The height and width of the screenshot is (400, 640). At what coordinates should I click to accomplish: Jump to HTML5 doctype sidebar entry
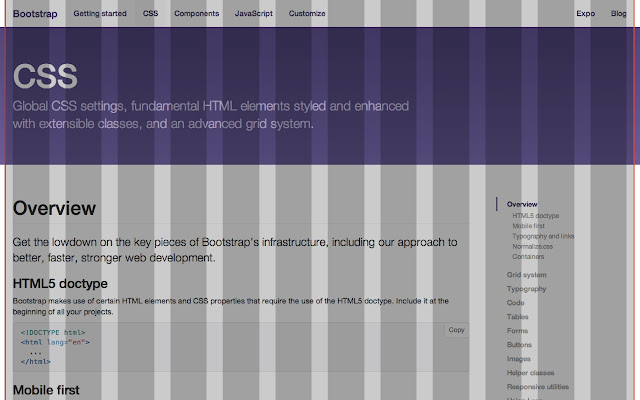(x=536, y=216)
